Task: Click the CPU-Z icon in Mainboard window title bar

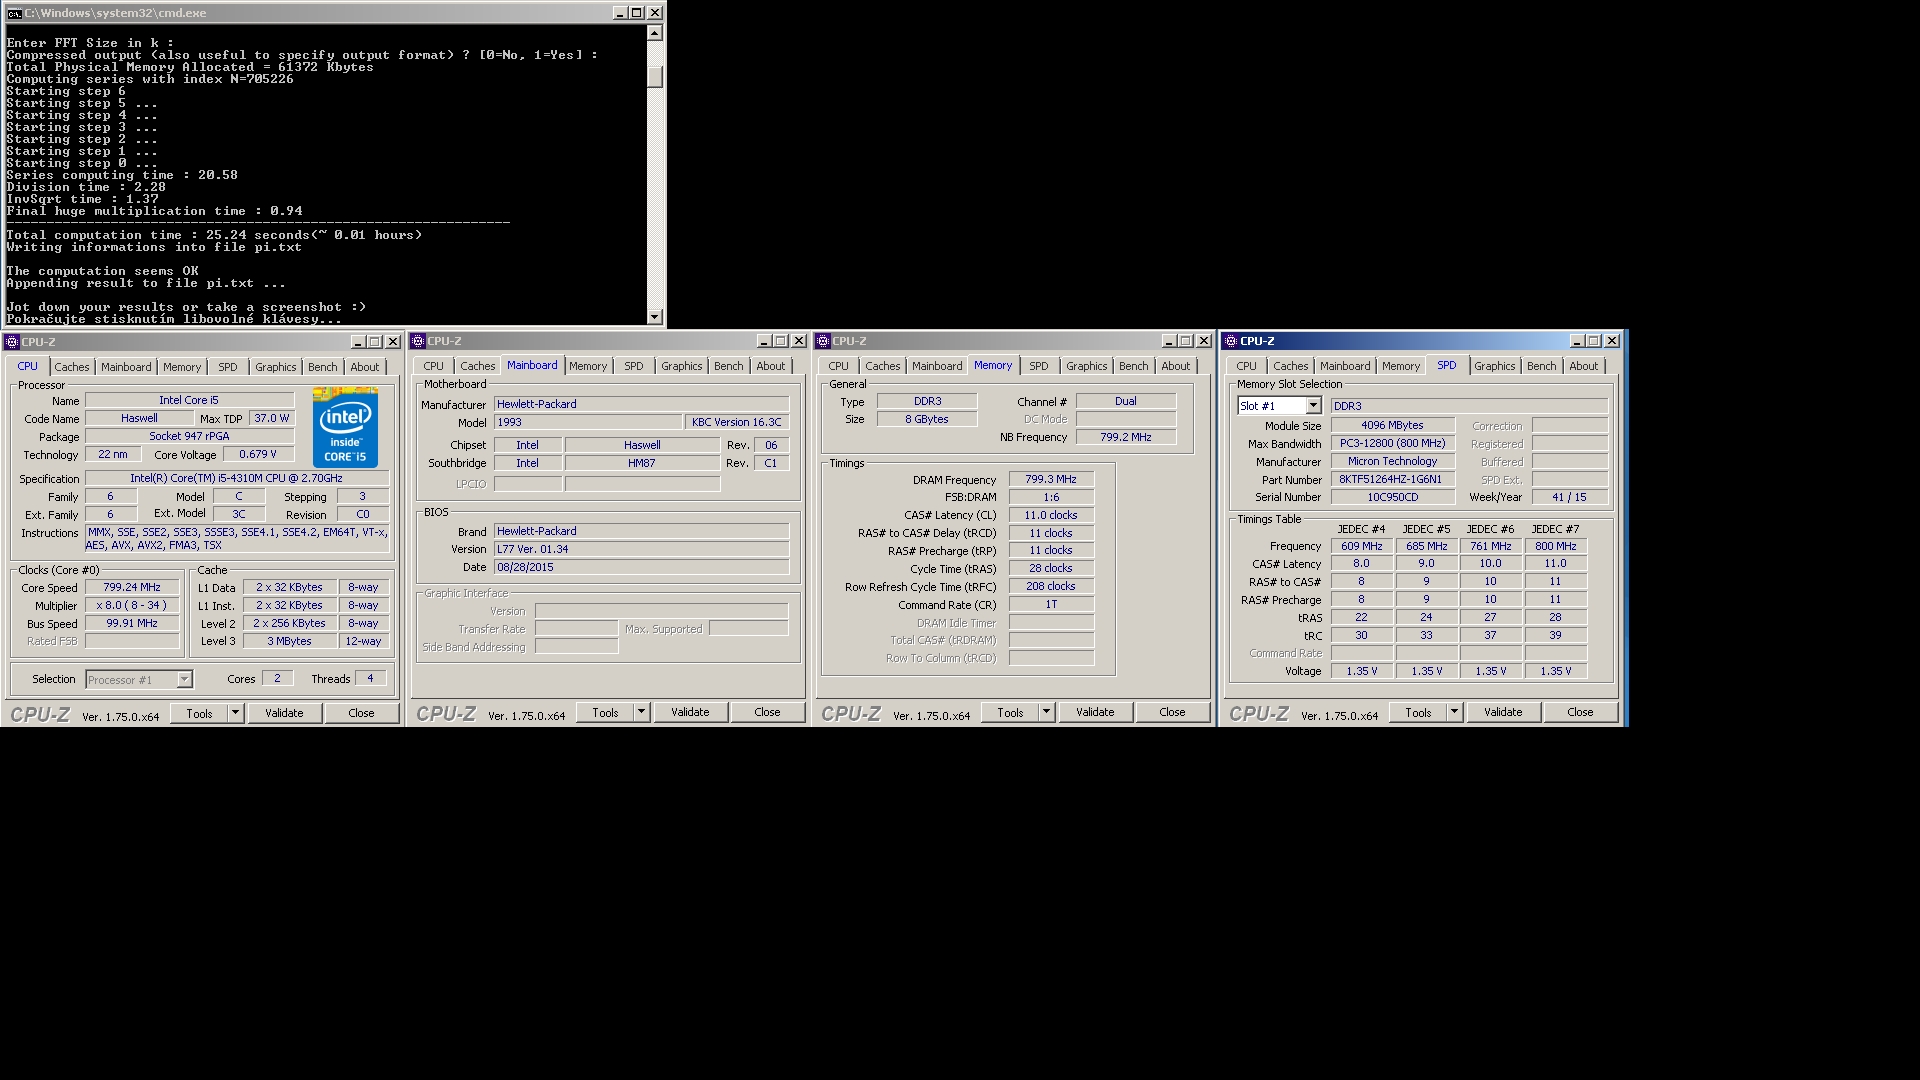Action: pos(418,341)
